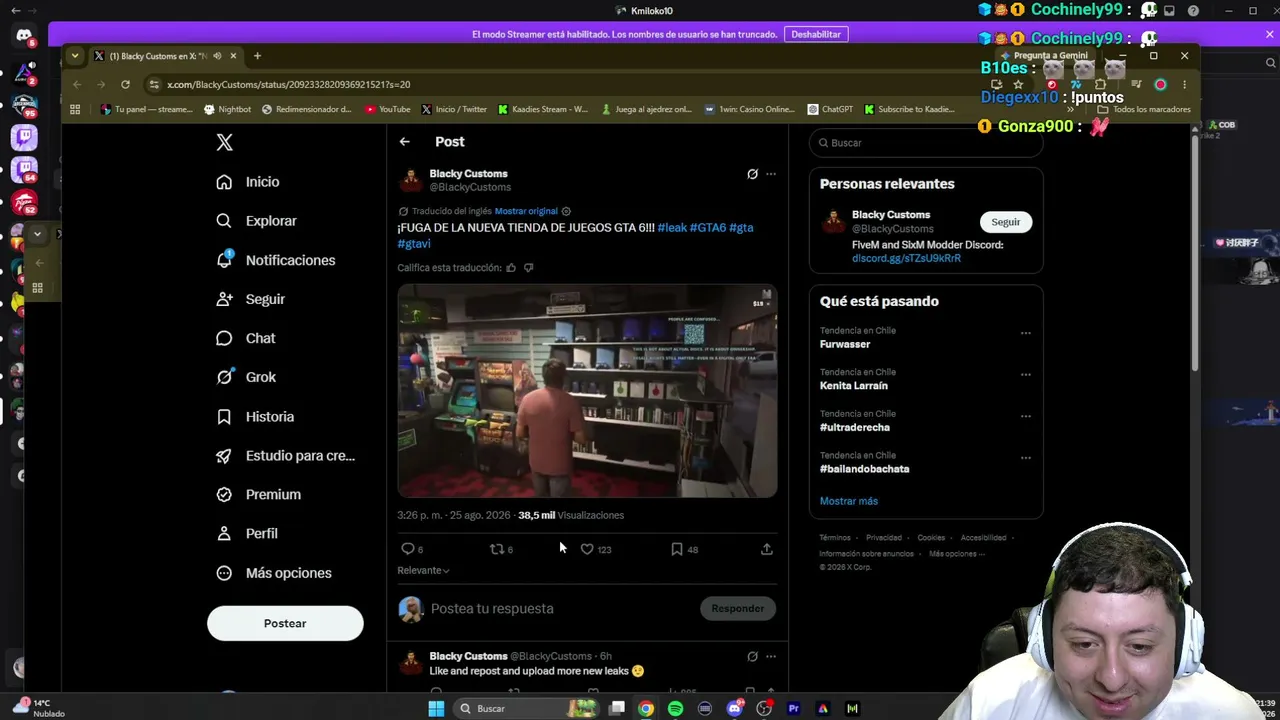Open the Inicio / Twitter bookmark

click(454, 109)
